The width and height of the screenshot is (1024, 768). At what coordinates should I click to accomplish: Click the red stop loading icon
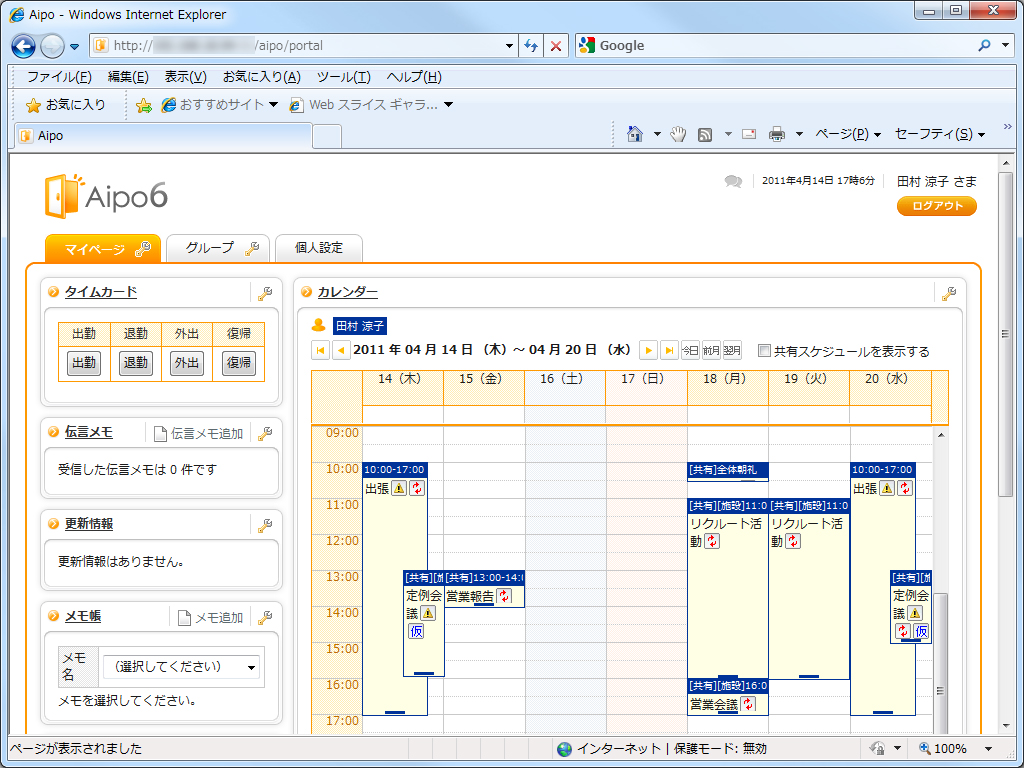556,46
